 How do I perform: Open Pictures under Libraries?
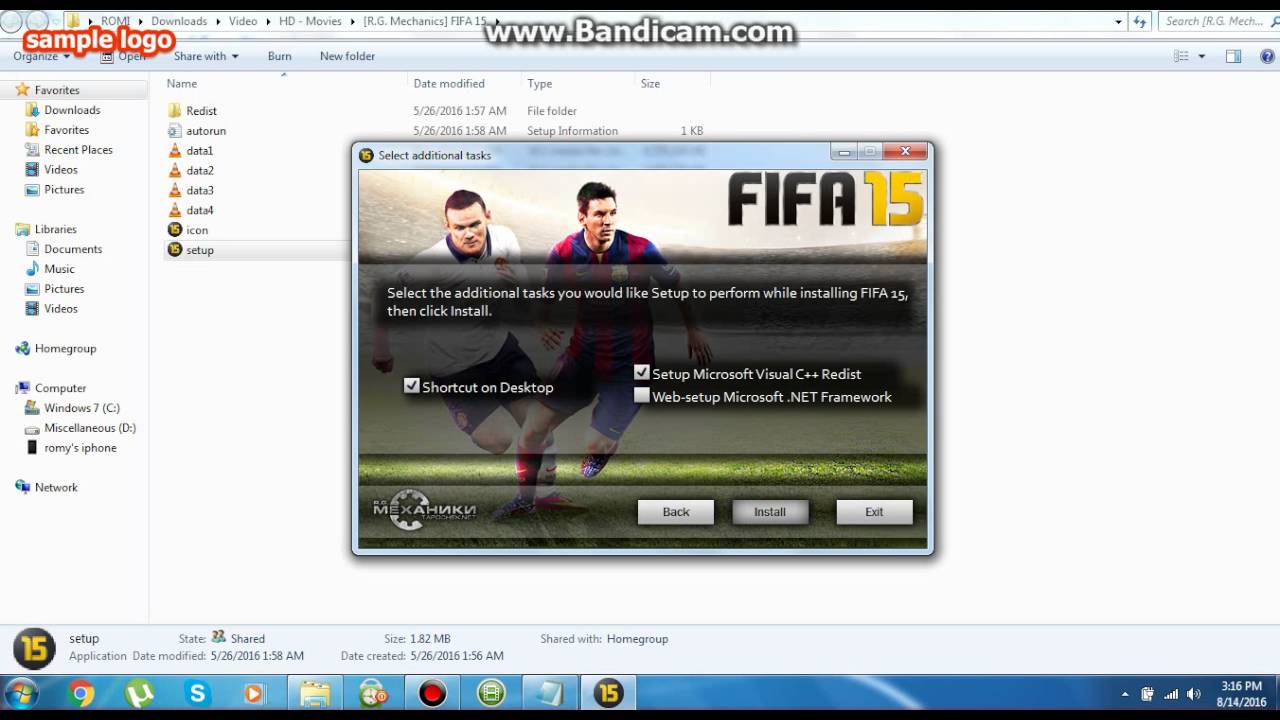64,289
